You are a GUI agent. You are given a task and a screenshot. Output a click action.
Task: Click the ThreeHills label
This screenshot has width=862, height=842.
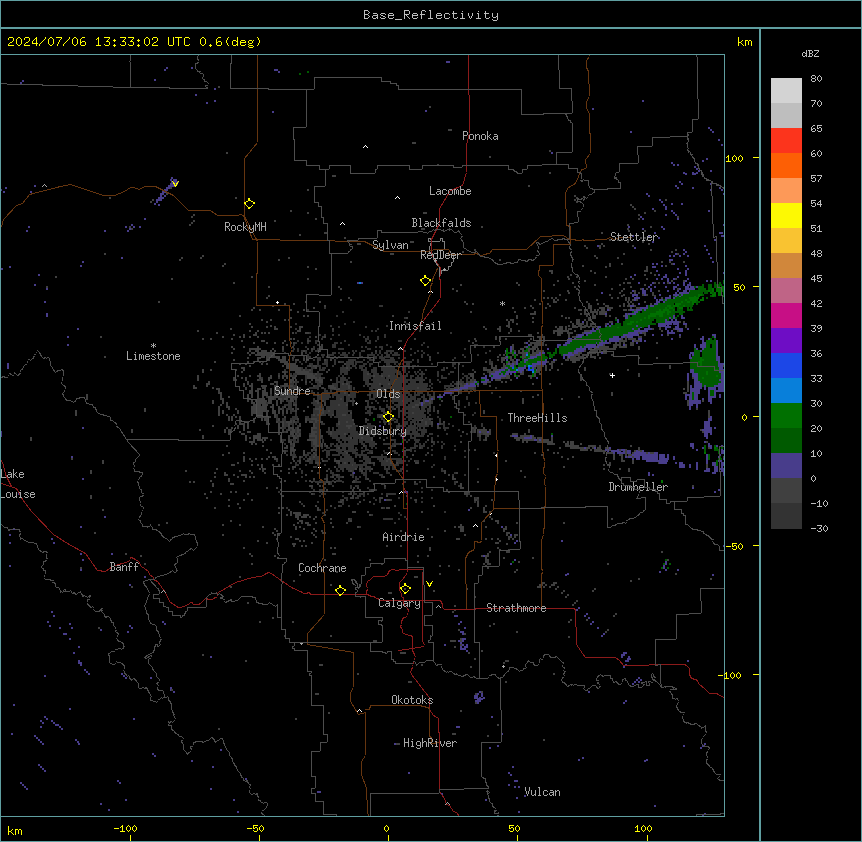pyautogui.click(x=537, y=418)
